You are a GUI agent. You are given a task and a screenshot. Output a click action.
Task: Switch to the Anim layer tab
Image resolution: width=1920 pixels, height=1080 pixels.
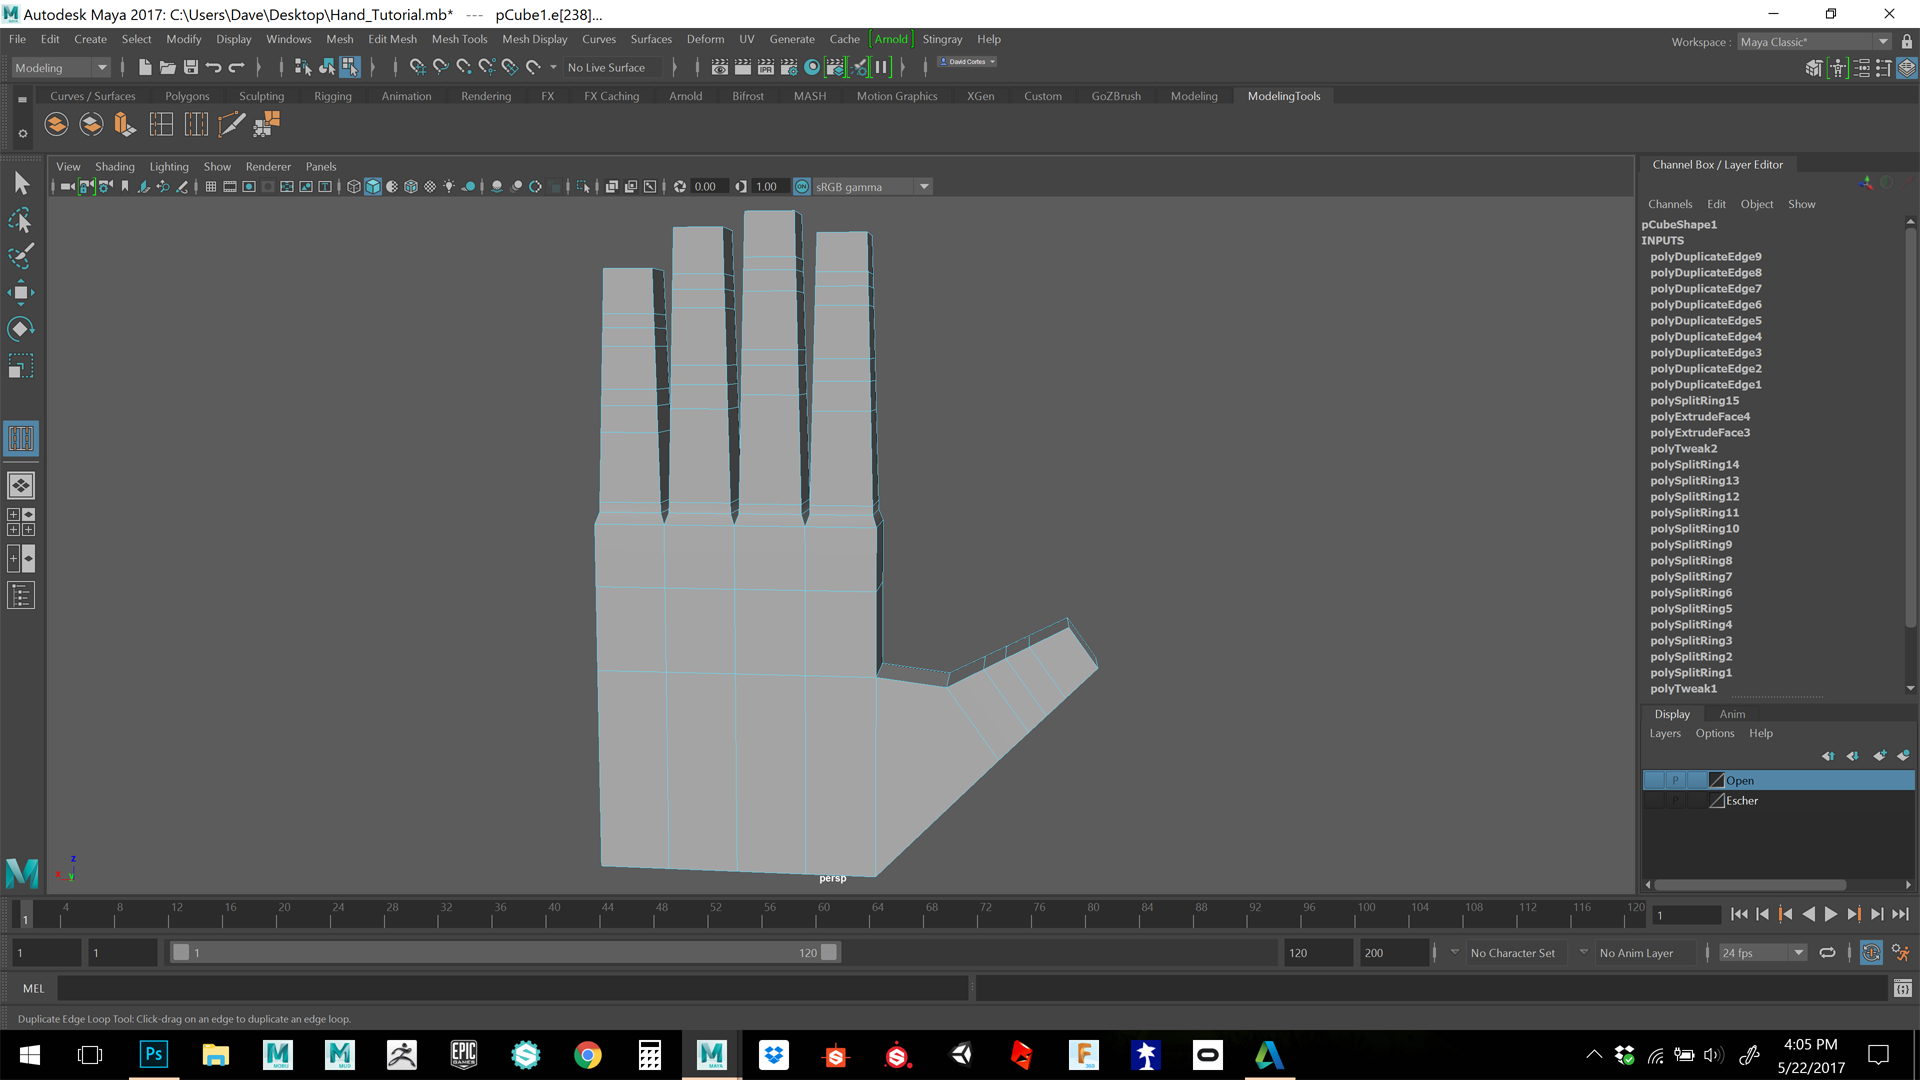pyautogui.click(x=1732, y=714)
